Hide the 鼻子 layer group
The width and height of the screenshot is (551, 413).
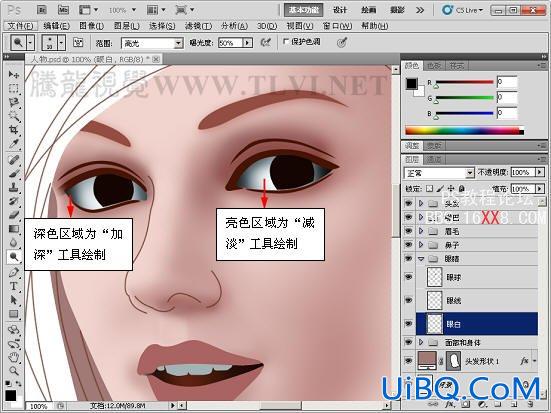pyautogui.click(x=408, y=245)
